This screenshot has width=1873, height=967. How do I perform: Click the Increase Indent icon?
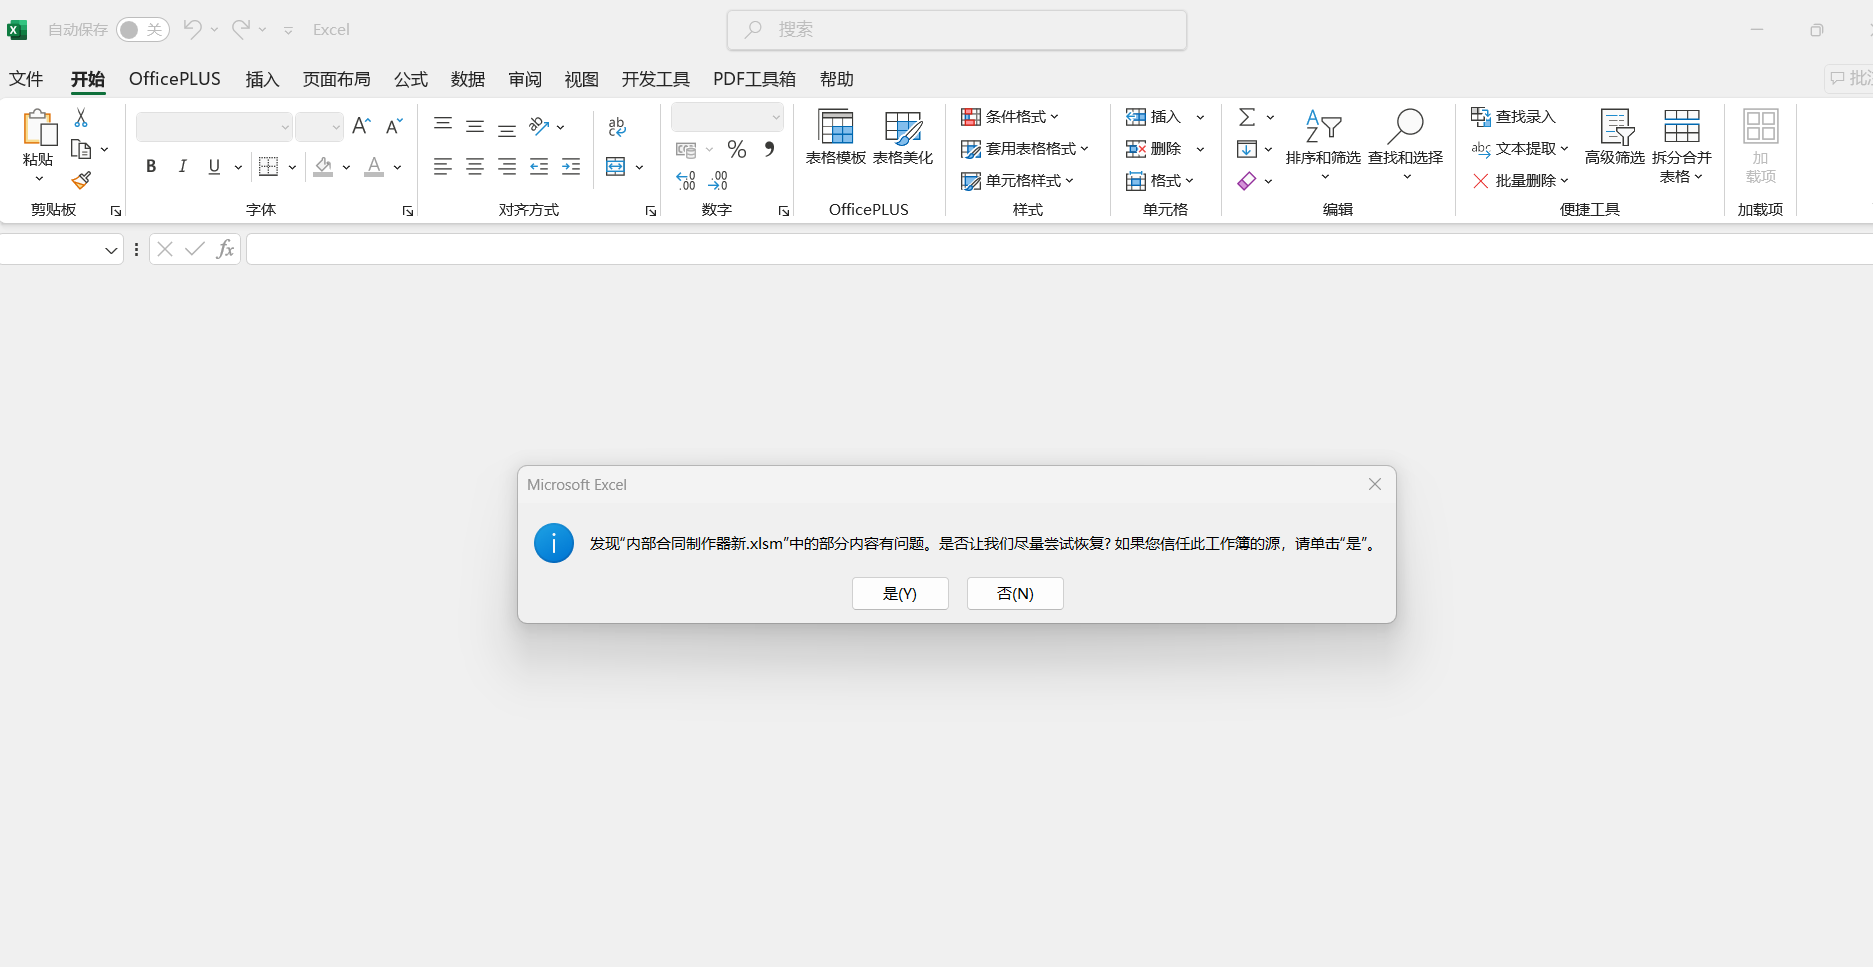[571, 167]
